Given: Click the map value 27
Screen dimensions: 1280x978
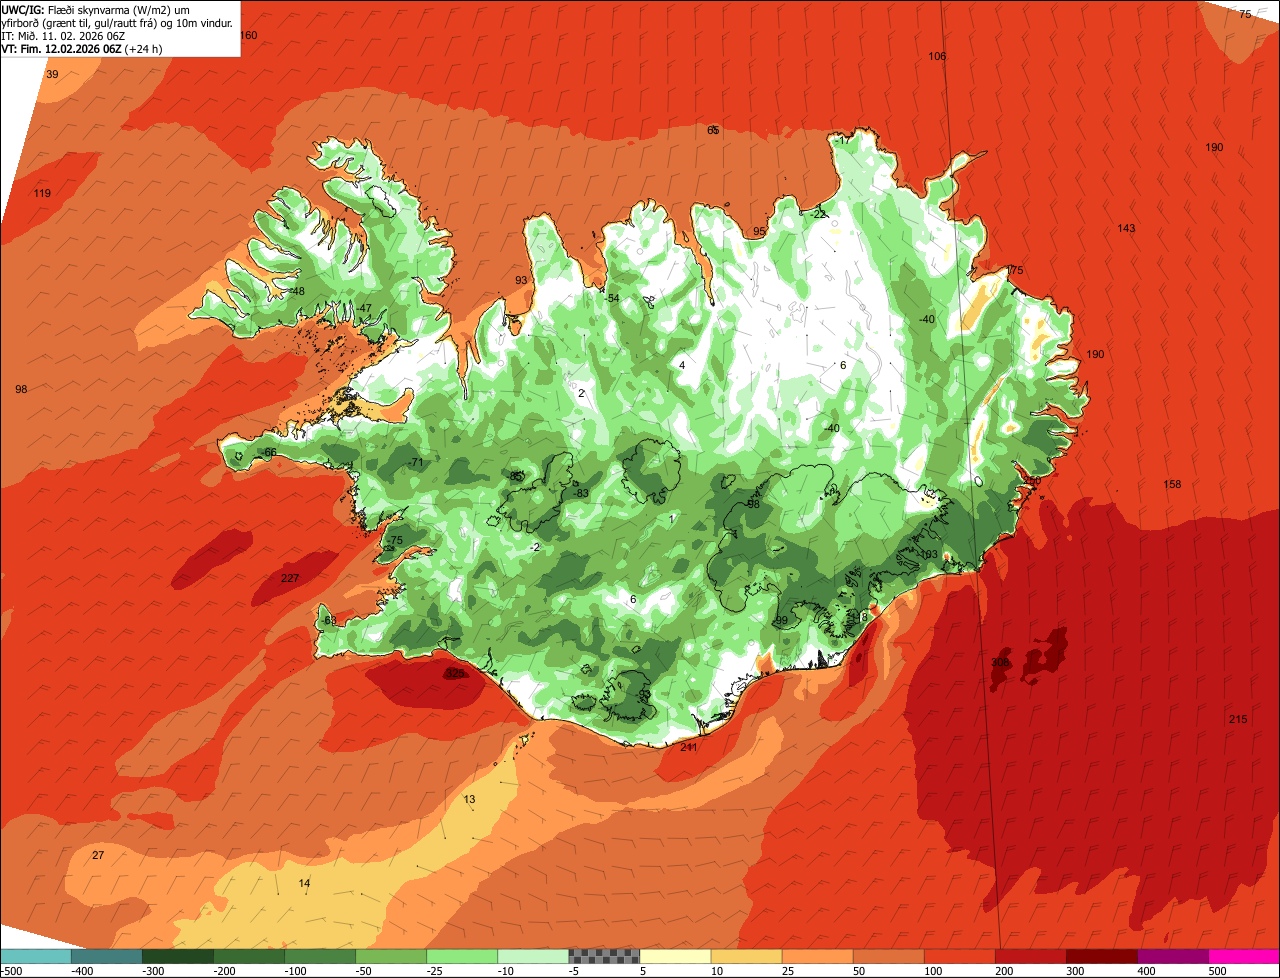Looking at the screenshot, I should pos(98,855).
